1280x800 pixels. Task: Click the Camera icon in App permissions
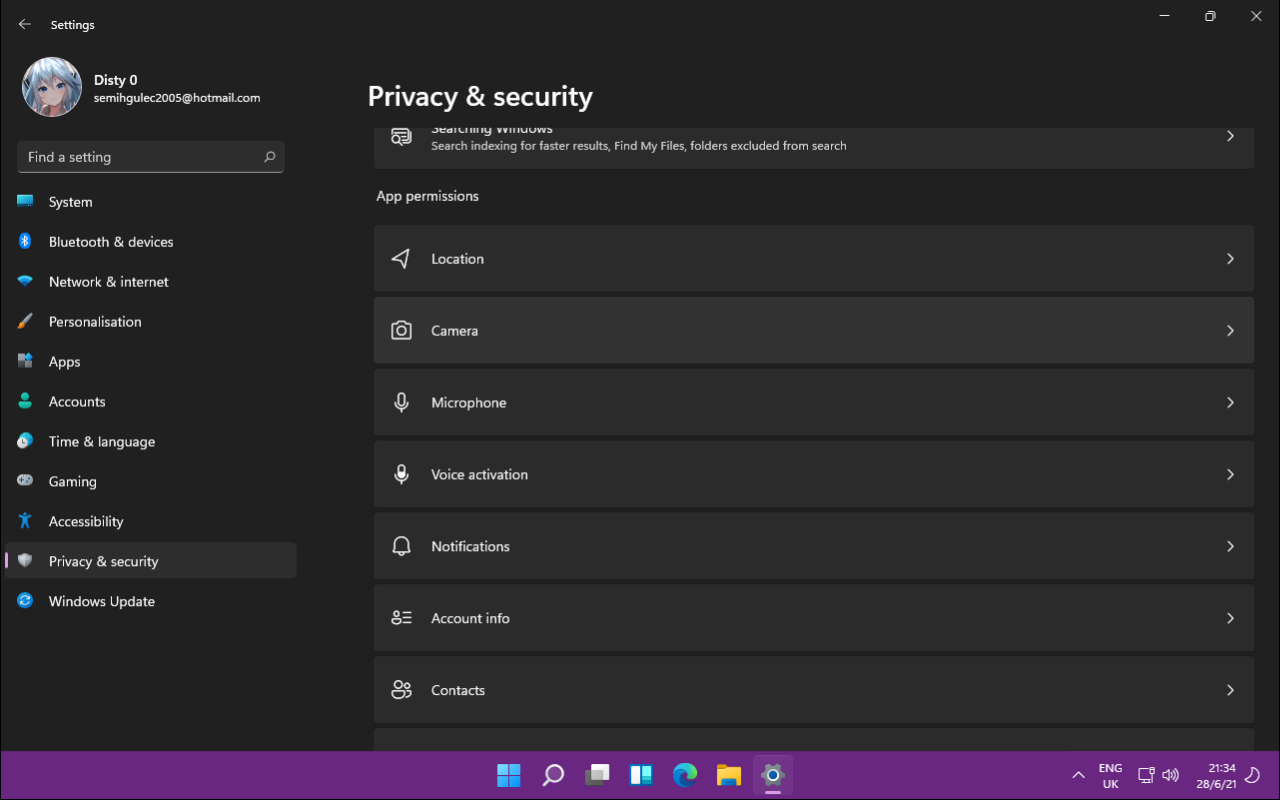tap(401, 331)
